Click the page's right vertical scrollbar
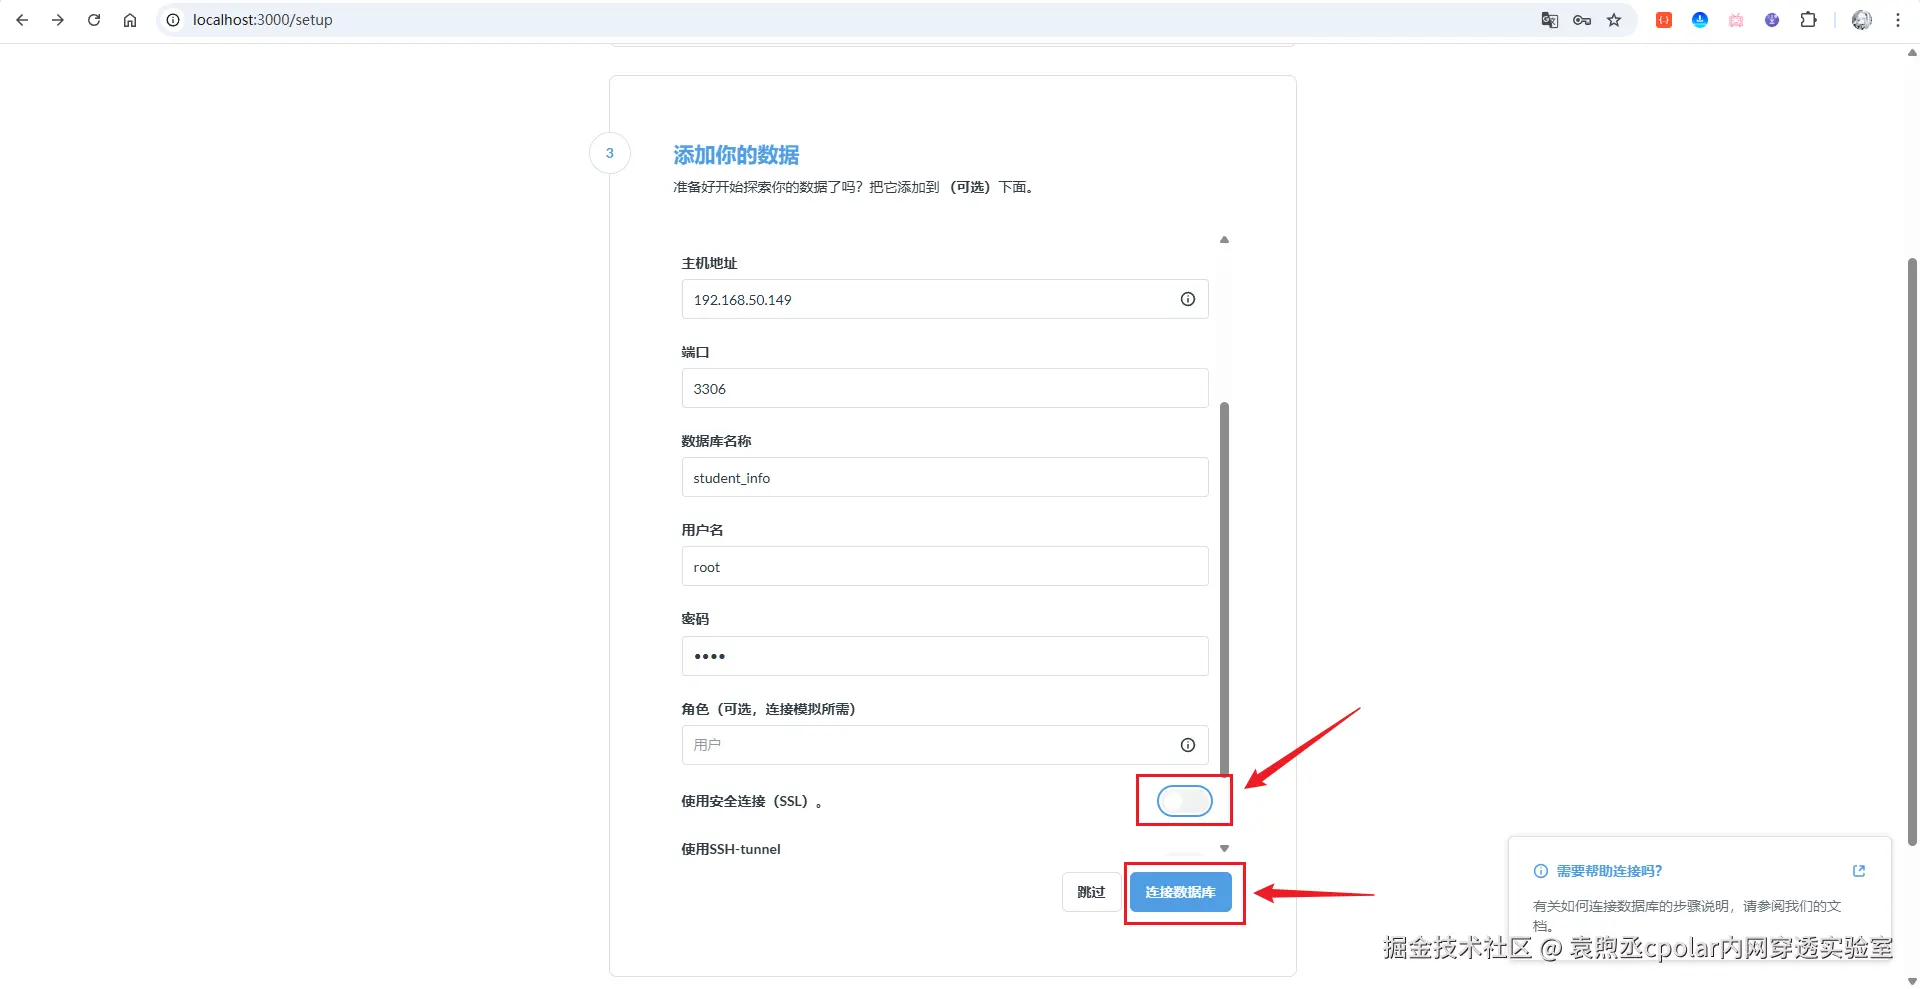The image size is (1920, 989). pos(1912,552)
